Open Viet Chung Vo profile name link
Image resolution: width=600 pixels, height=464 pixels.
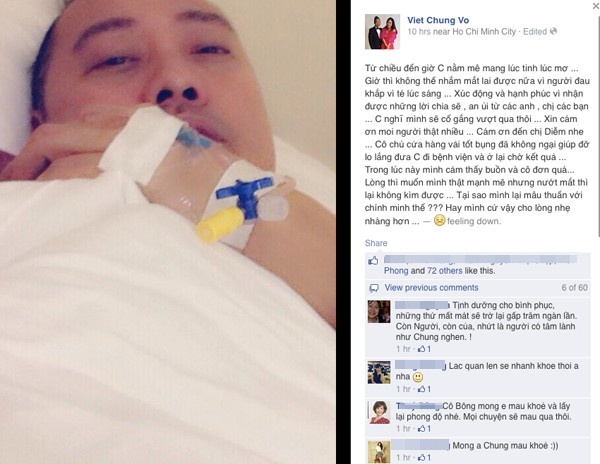(x=438, y=20)
